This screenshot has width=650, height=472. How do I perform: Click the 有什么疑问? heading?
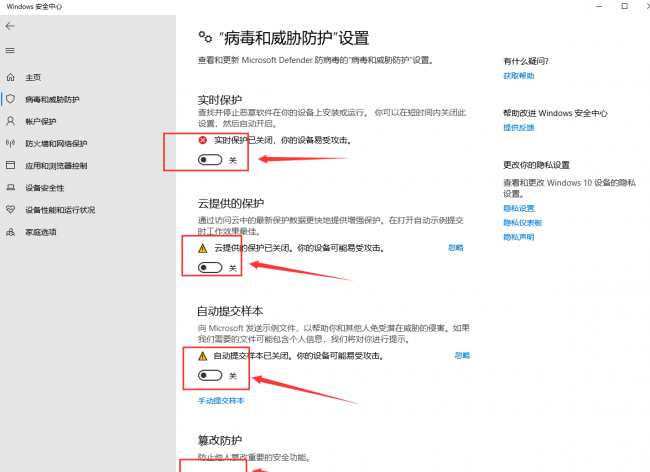pos(526,61)
